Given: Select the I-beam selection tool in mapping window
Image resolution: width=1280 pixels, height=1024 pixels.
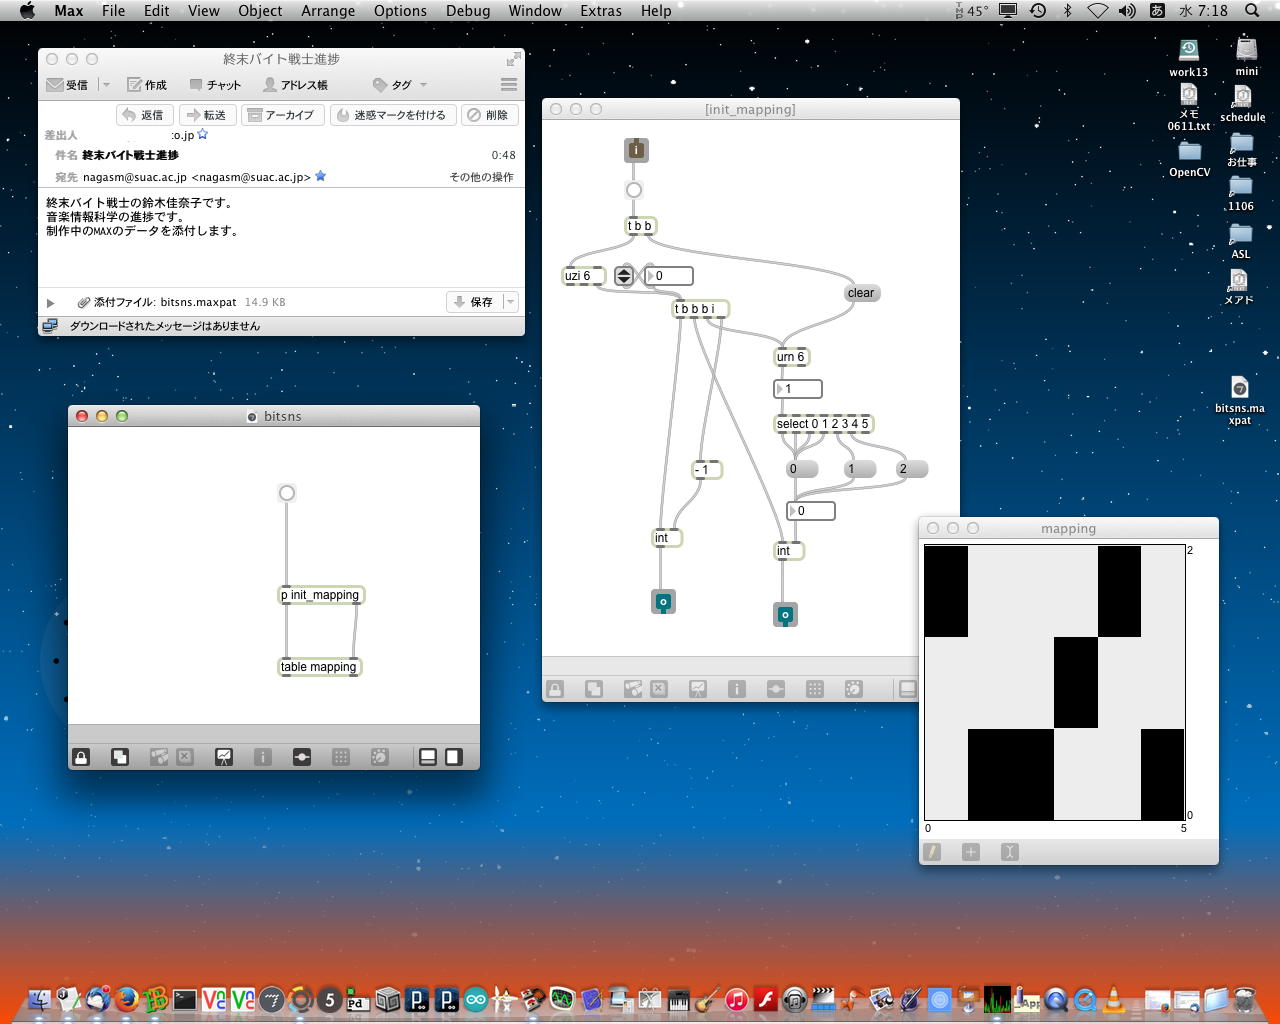Looking at the screenshot, I should click(1010, 852).
